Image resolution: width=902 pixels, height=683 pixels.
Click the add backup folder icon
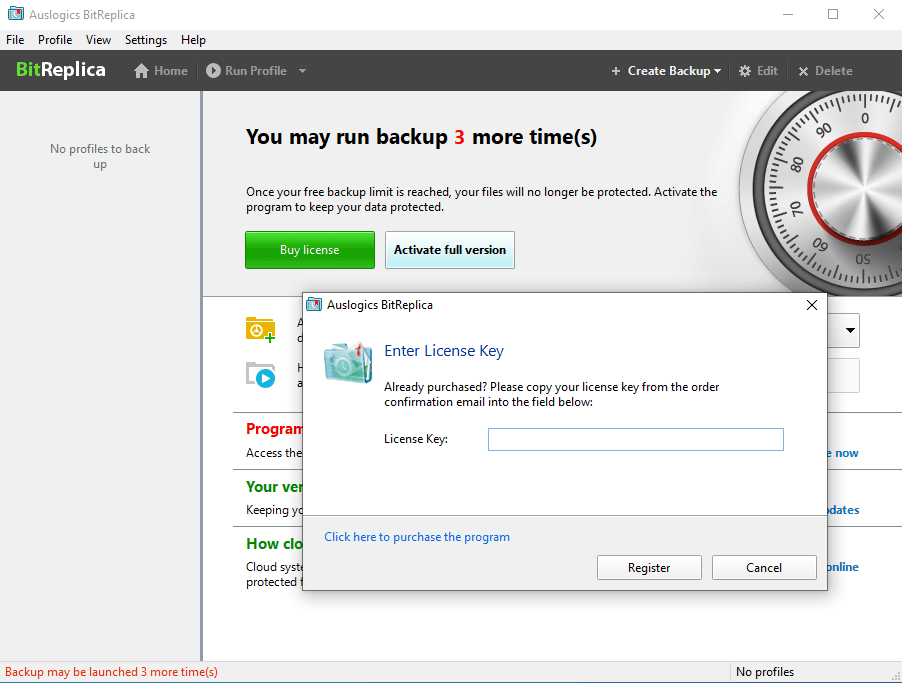(x=260, y=330)
